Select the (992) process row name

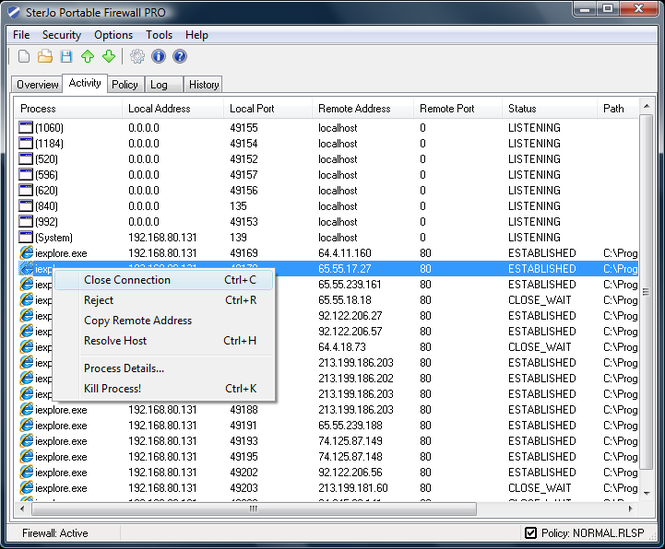click(x=47, y=222)
